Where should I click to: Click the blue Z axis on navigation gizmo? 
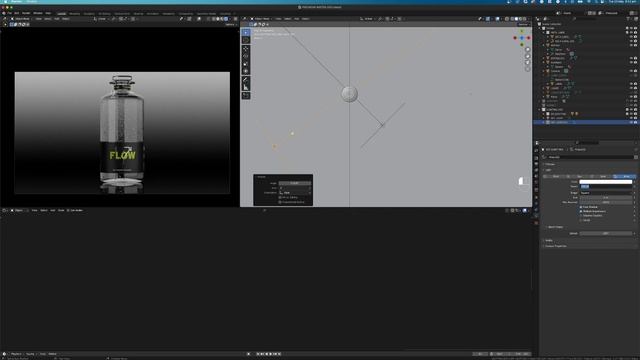522,38
